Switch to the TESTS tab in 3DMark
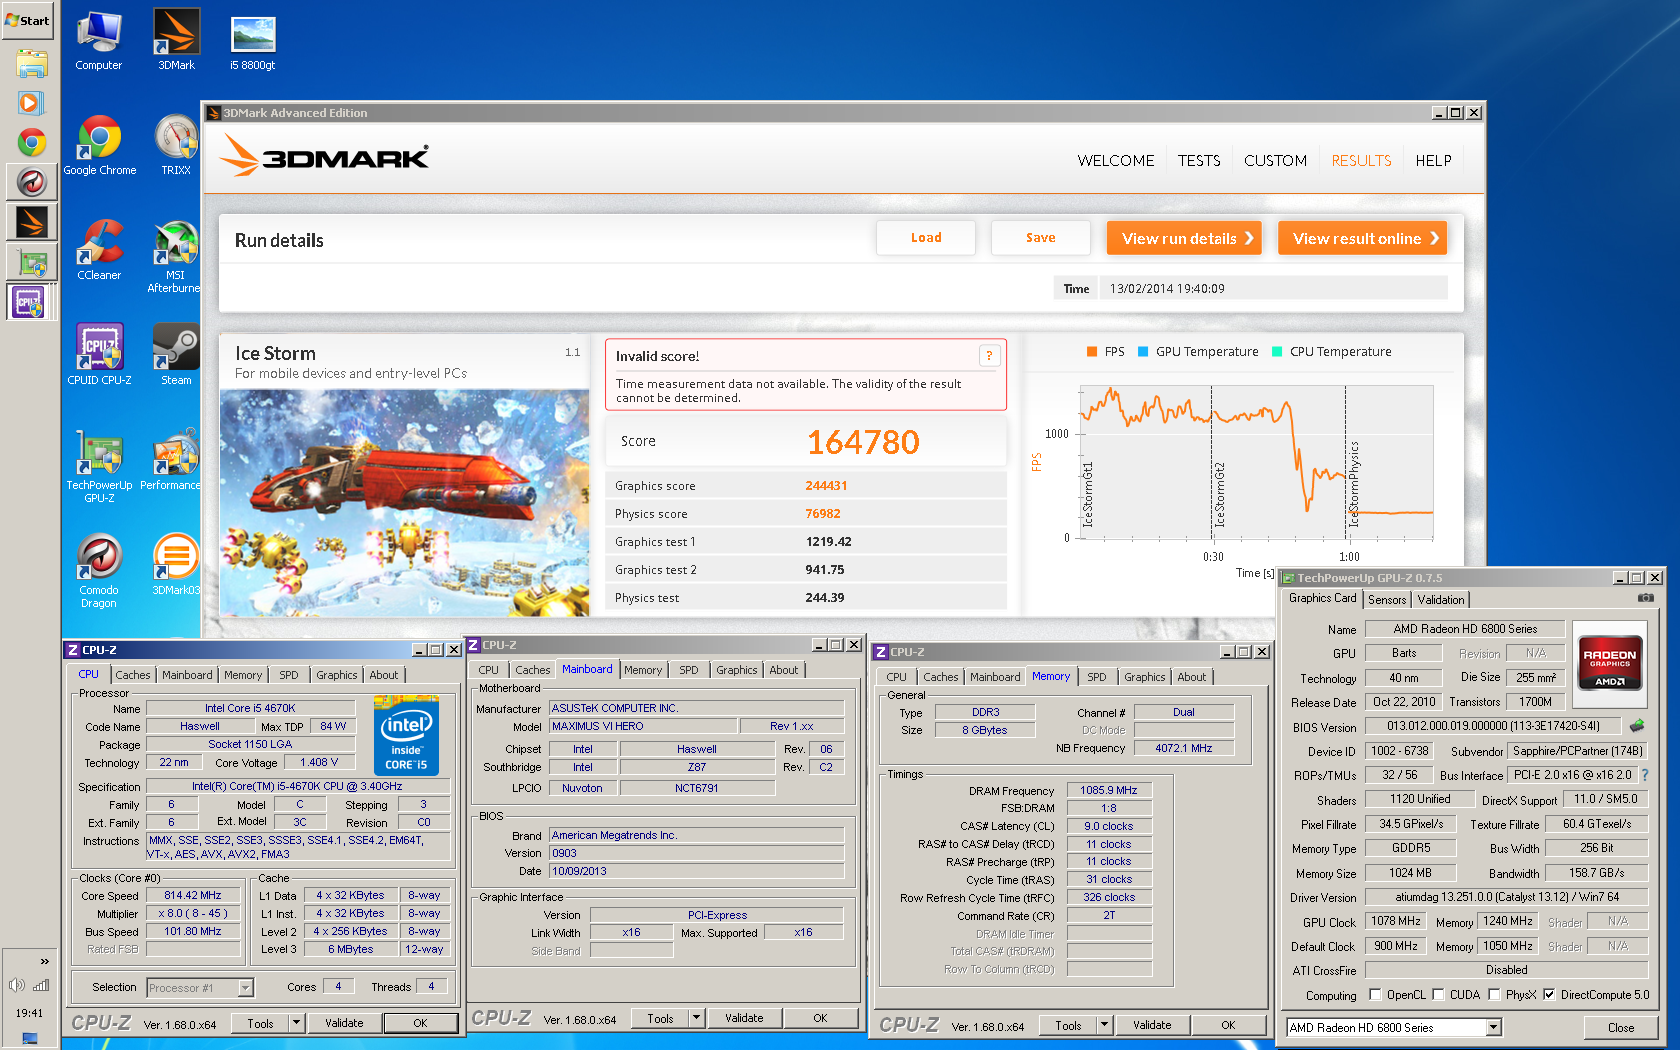This screenshot has width=1680, height=1050. pos(1199,160)
